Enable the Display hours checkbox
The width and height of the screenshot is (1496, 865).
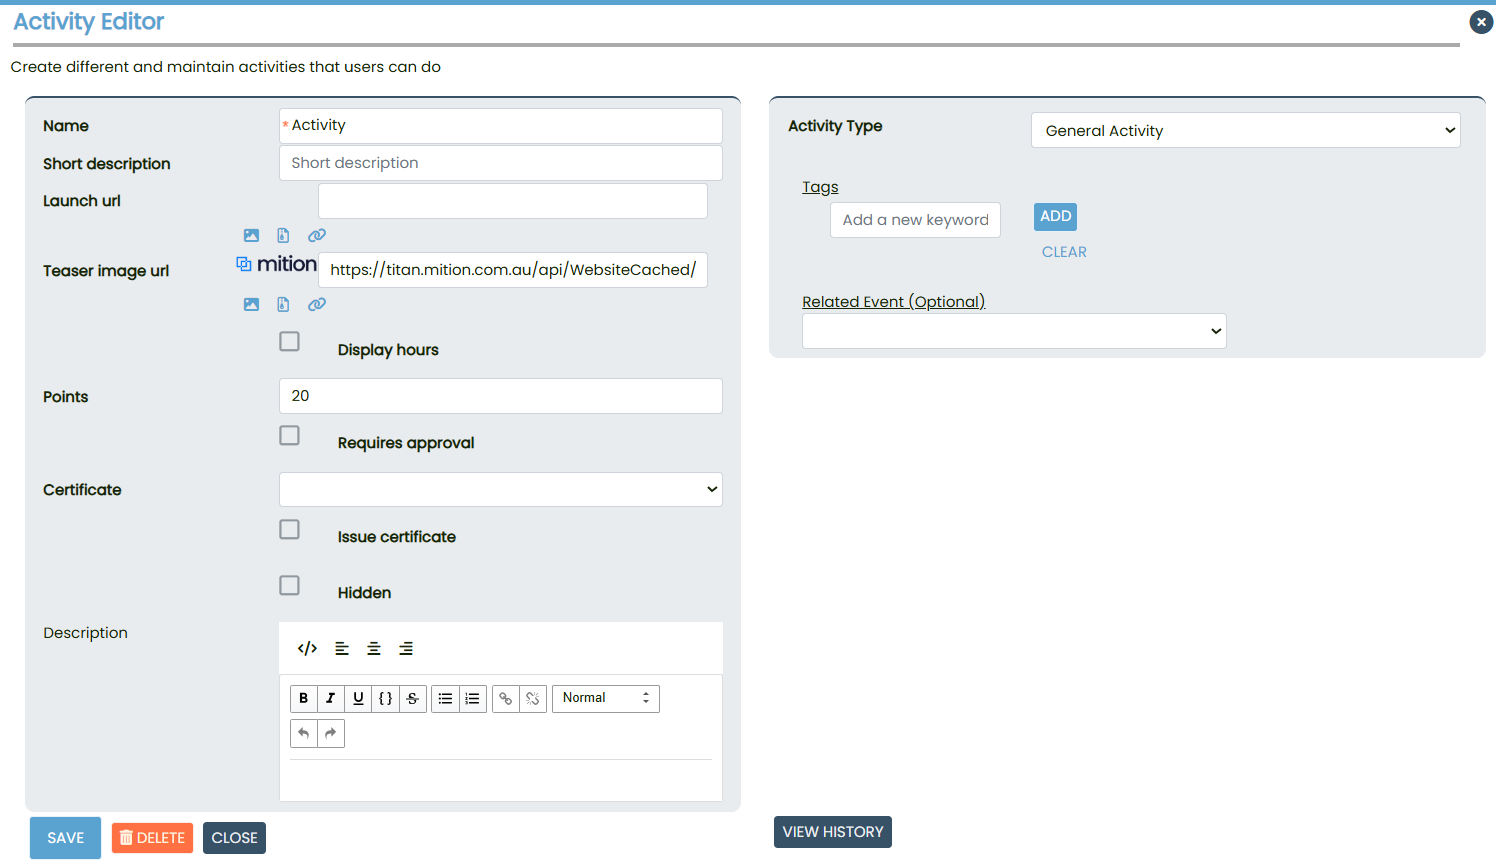tap(290, 342)
